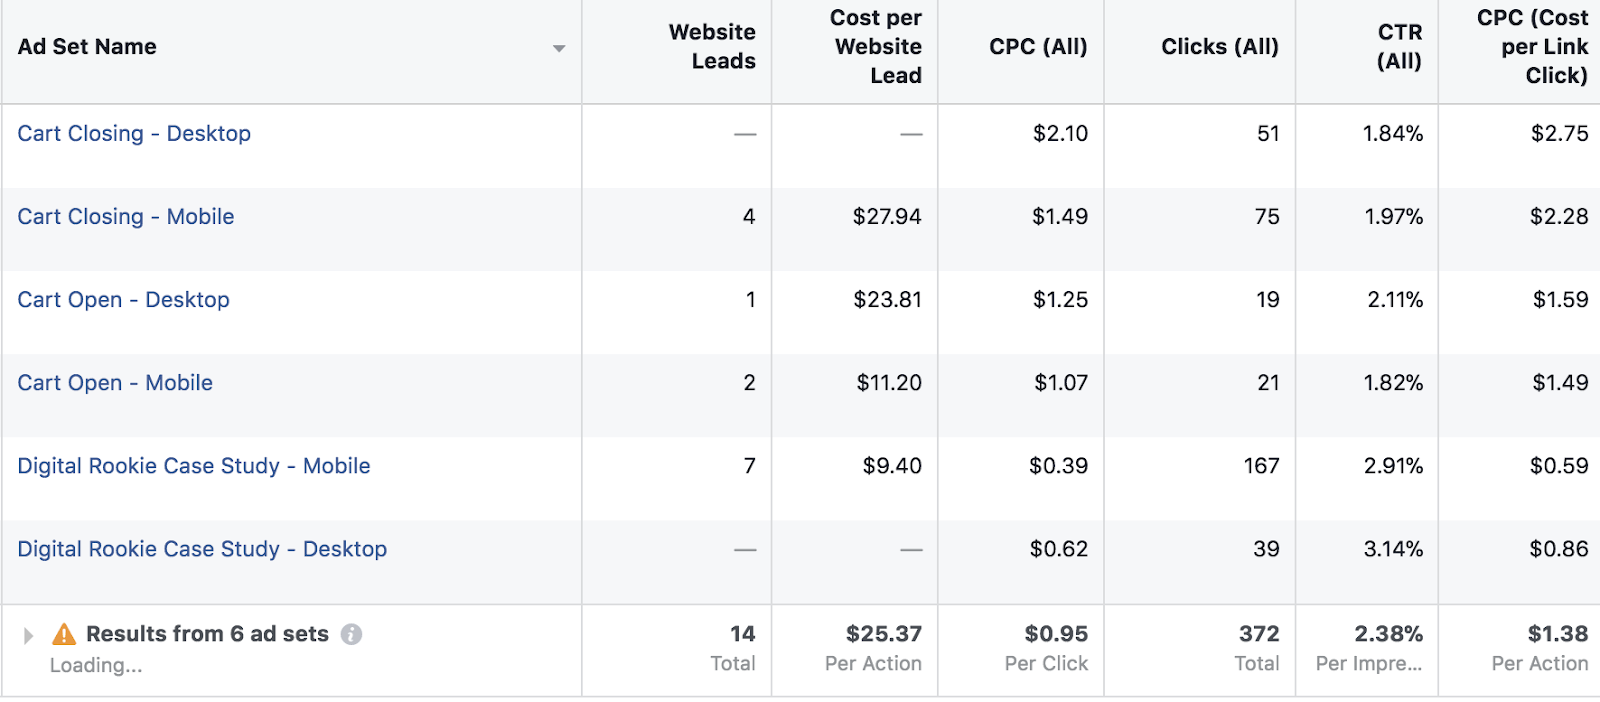Select the Cart Open - Mobile link
1600x702 pixels.
pos(115,383)
